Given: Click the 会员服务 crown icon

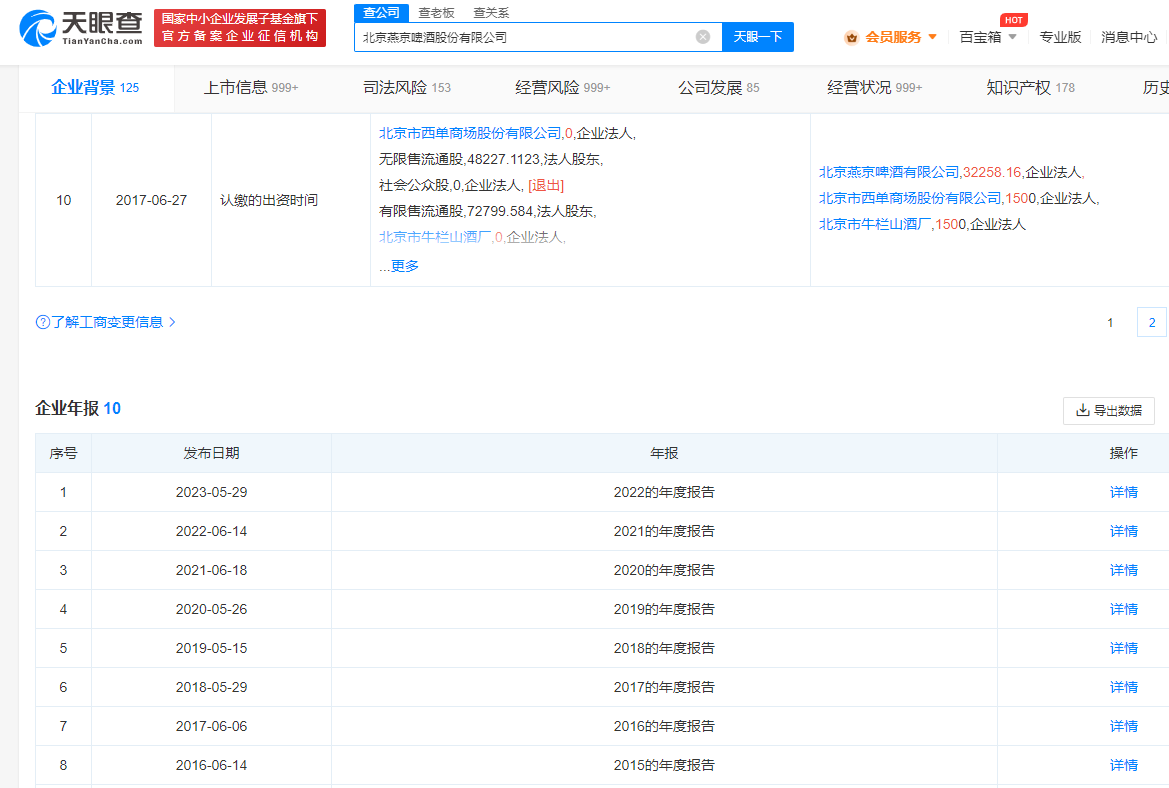Looking at the screenshot, I should click(x=852, y=37).
